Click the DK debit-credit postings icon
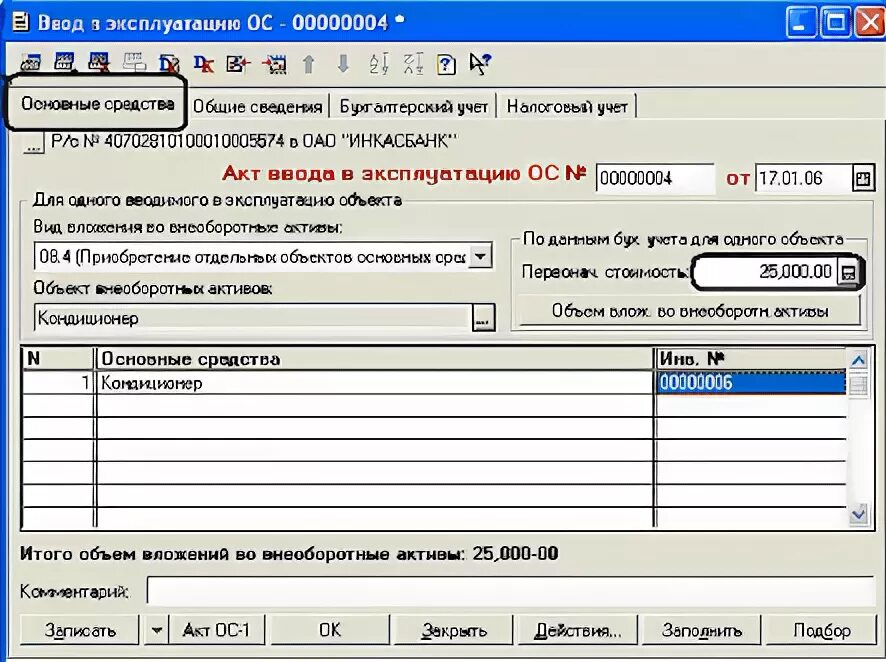886x662 pixels. pos(203,63)
